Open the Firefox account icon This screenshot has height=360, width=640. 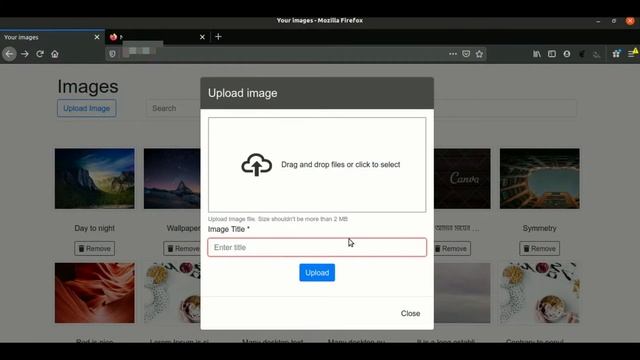(x=567, y=54)
